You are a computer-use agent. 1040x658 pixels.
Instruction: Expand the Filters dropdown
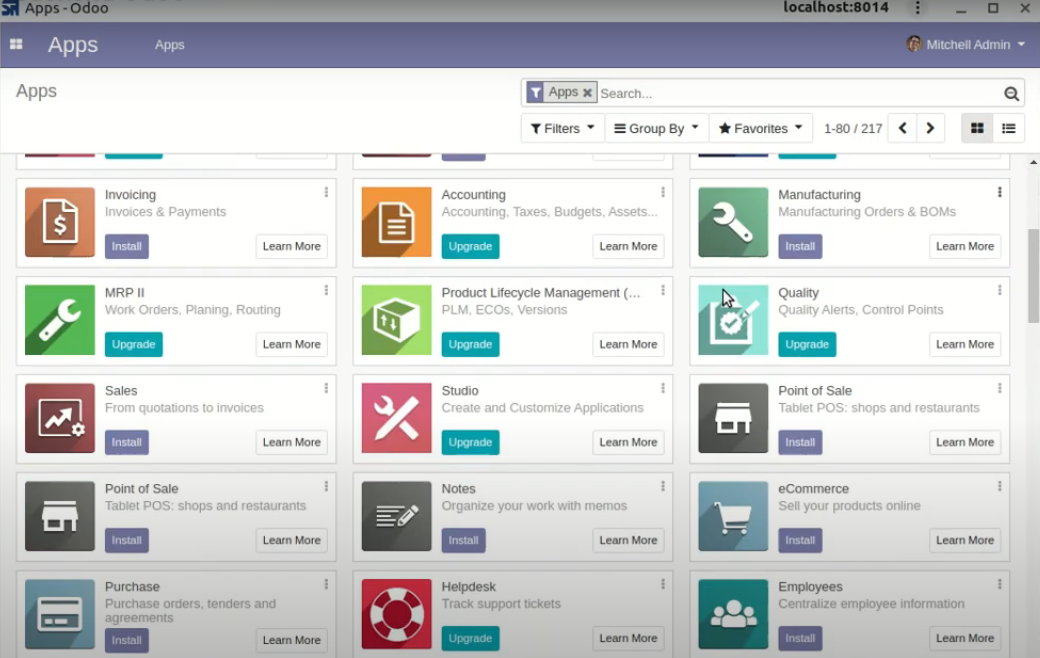[562, 128]
